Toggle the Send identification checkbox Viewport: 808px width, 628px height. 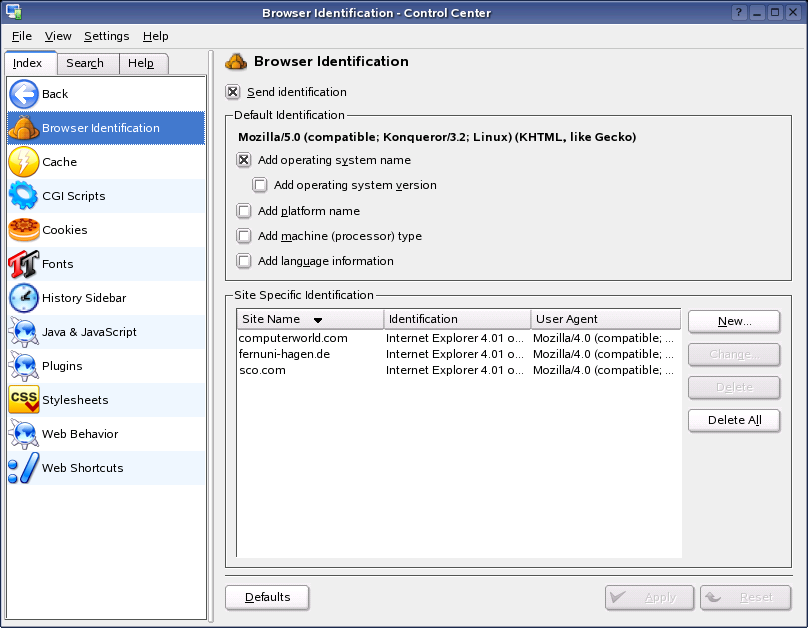(233, 92)
